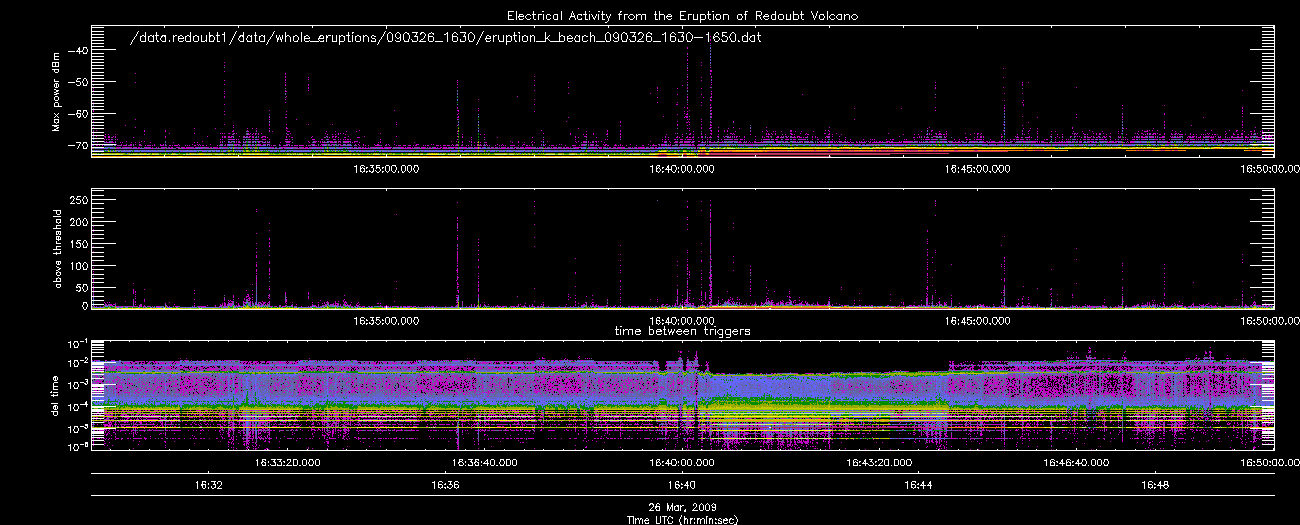Click the '16:33:20.000' time tick label
Image resolution: width=1300 pixels, height=525 pixels.
288,463
